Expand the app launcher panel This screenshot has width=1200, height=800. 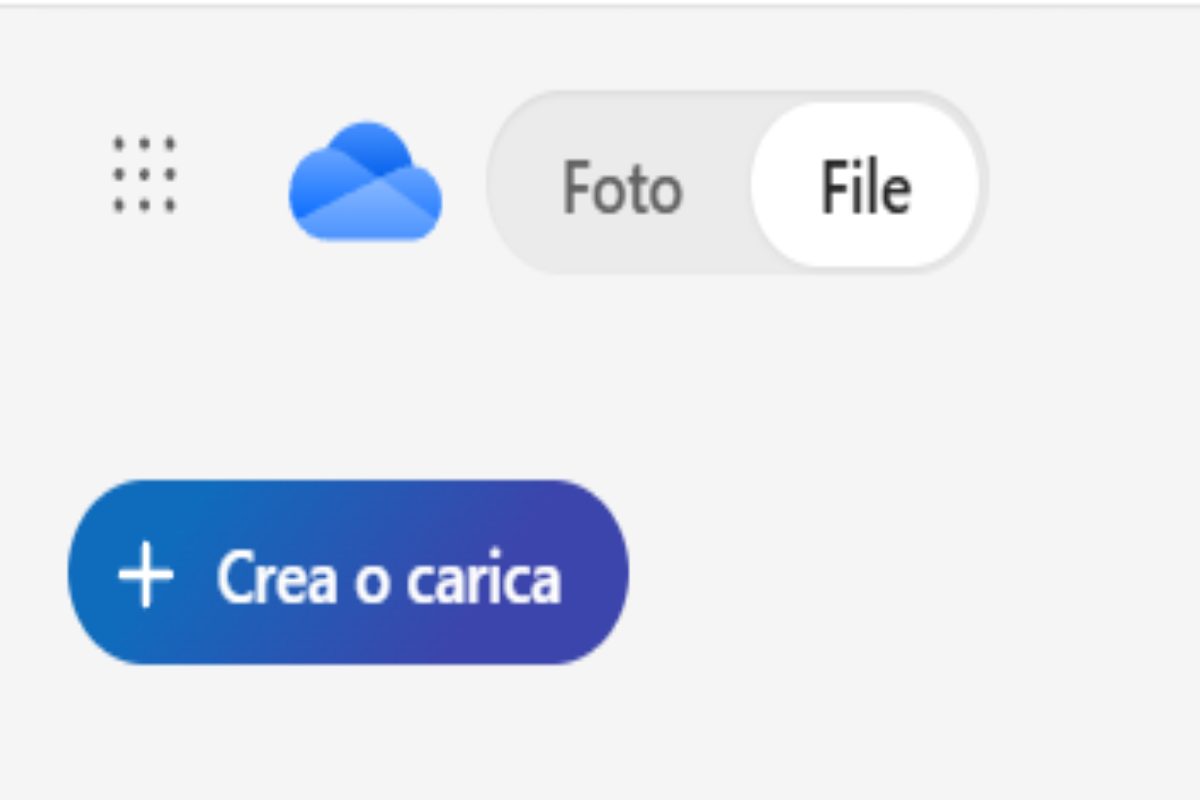(x=144, y=174)
